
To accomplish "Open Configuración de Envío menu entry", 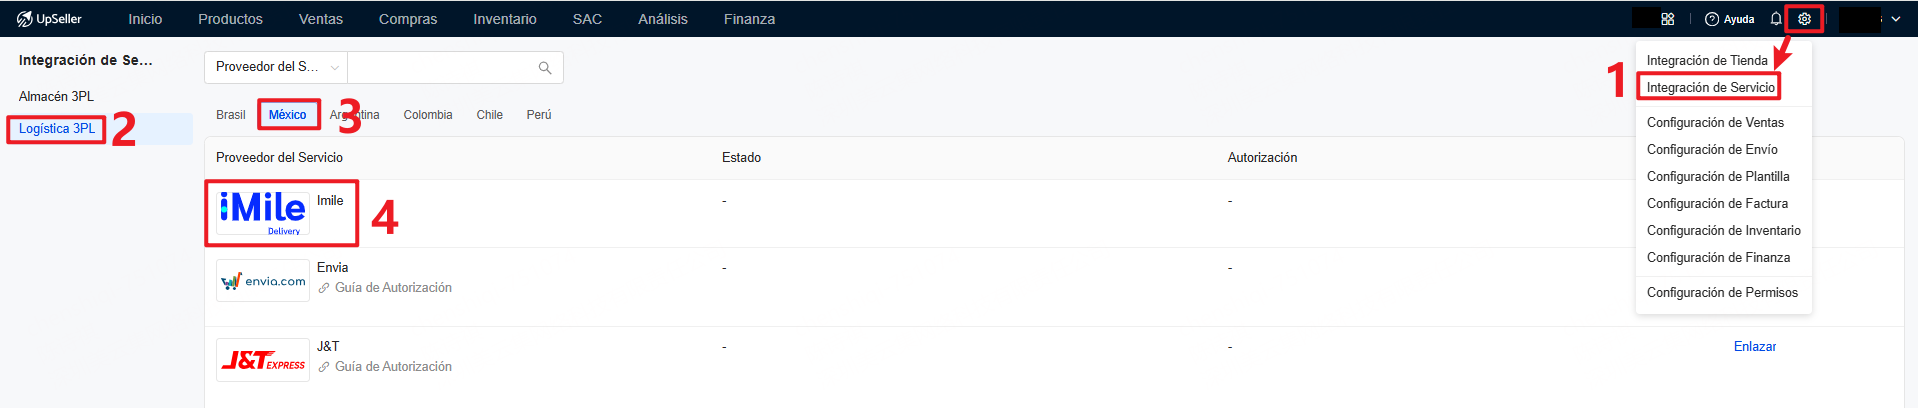I will [1712, 150].
